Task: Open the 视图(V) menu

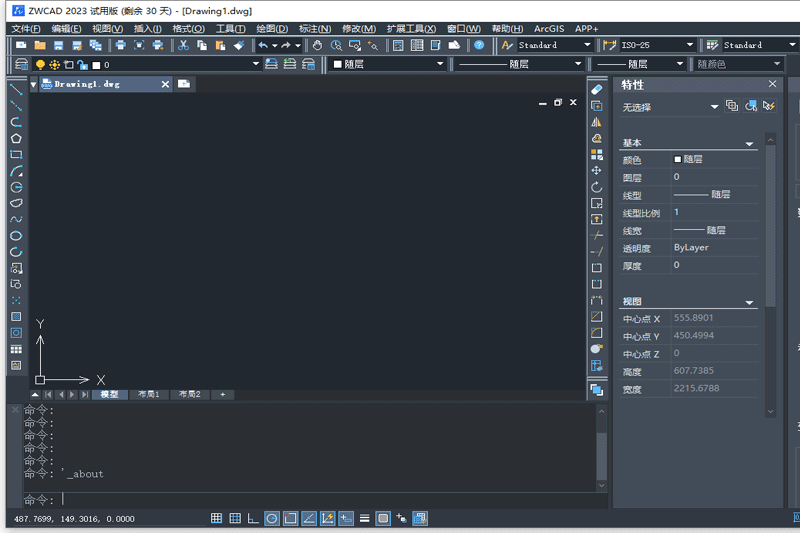Action: [107, 29]
